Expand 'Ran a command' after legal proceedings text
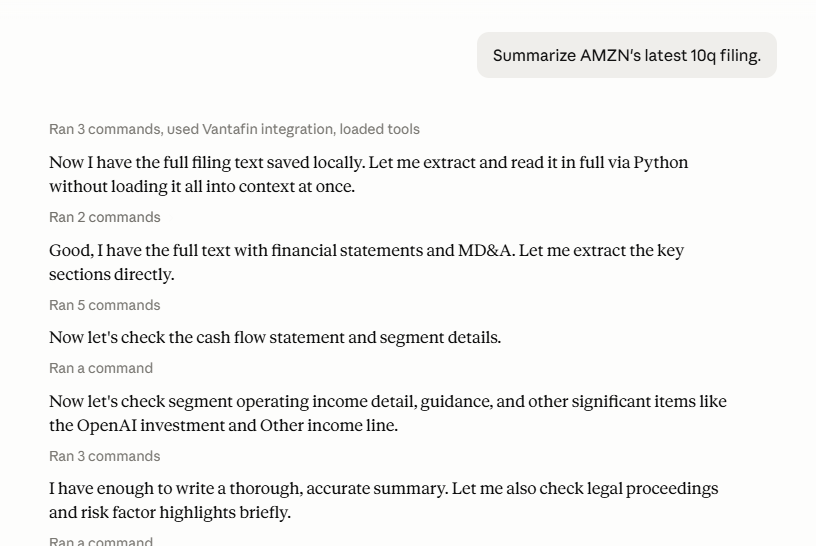Image resolution: width=816 pixels, height=546 pixels. (x=101, y=541)
